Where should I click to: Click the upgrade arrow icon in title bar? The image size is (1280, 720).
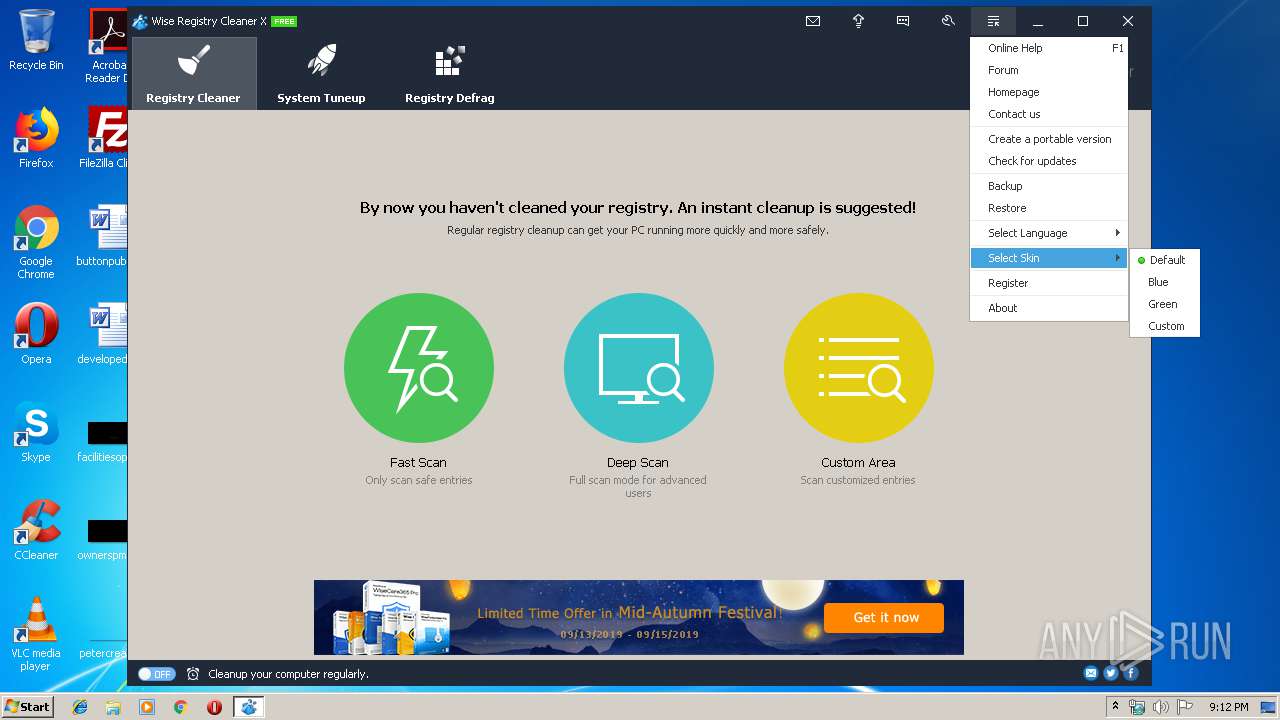858,21
